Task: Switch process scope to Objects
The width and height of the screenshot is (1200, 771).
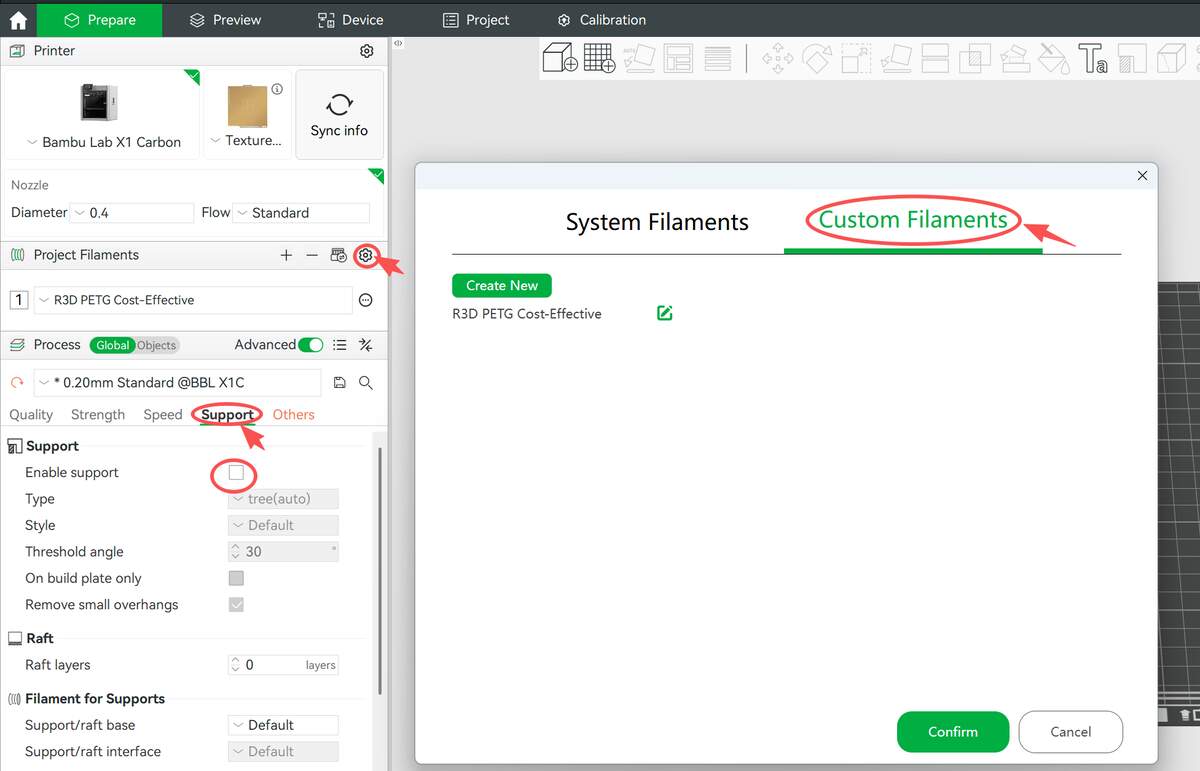Action: (156, 345)
